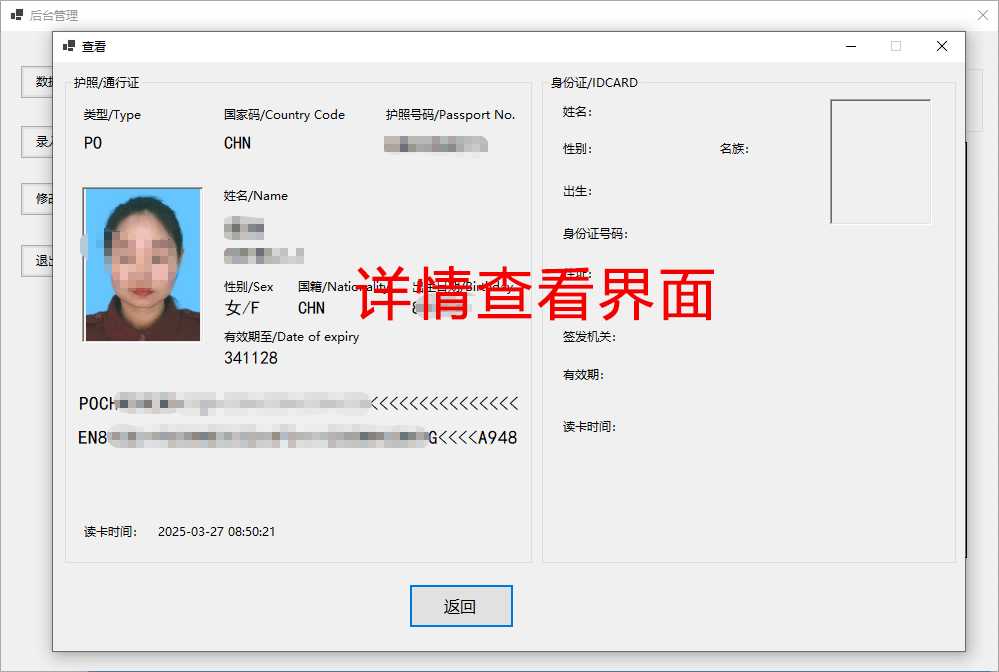Click the 查看 dialog title bar icon
Viewport: 999px width, 672px height.
pos(69,46)
